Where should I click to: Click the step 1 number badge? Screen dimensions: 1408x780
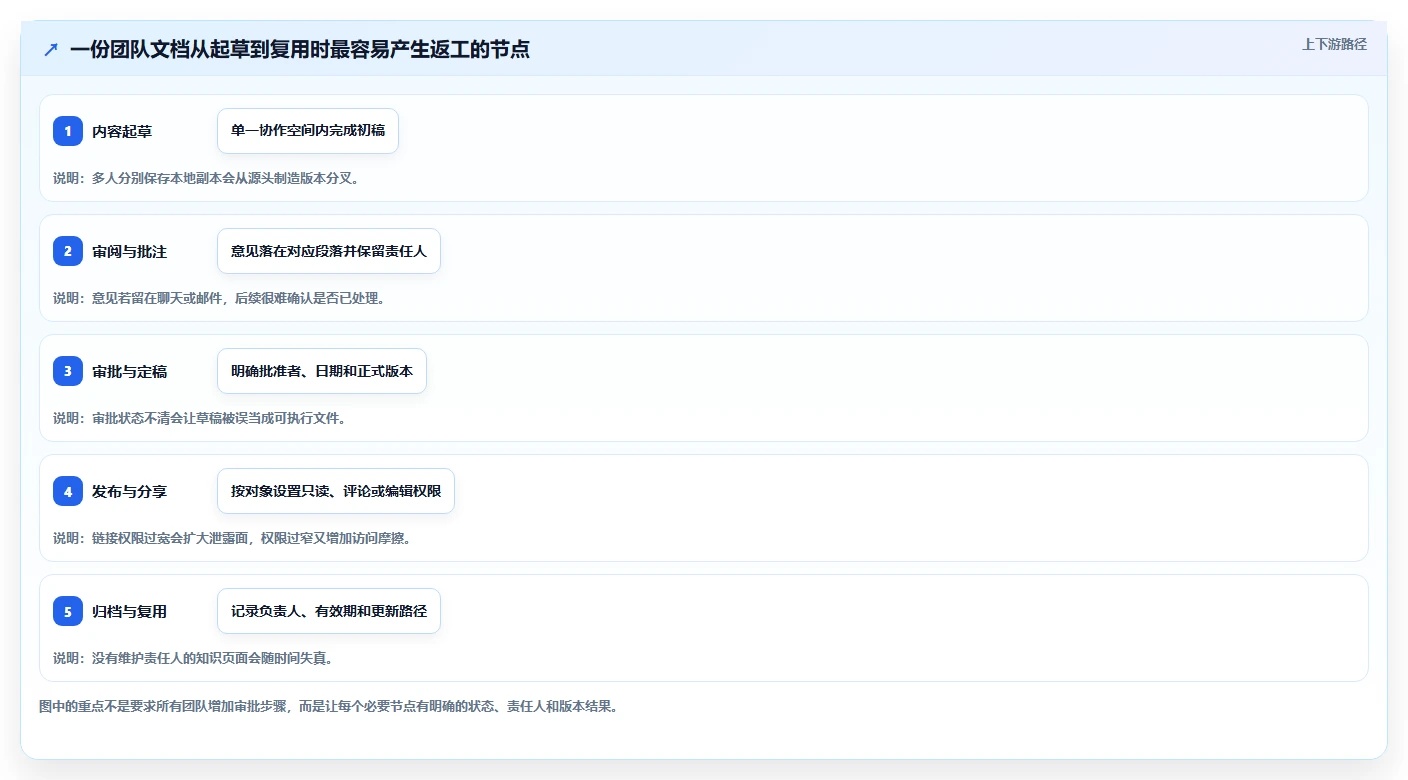click(x=68, y=131)
